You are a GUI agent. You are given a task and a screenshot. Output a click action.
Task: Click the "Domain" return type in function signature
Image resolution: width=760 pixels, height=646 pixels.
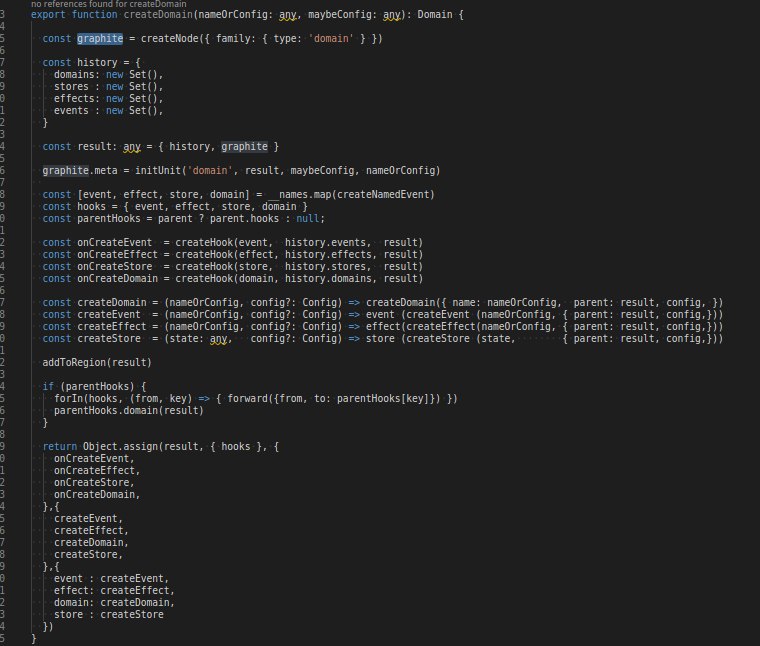435,15
